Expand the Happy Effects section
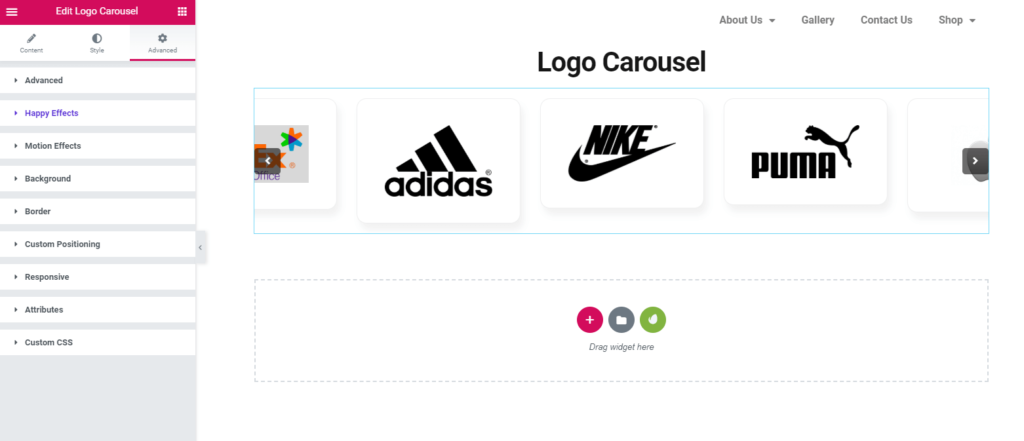The image size is (1024, 441). (51, 113)
